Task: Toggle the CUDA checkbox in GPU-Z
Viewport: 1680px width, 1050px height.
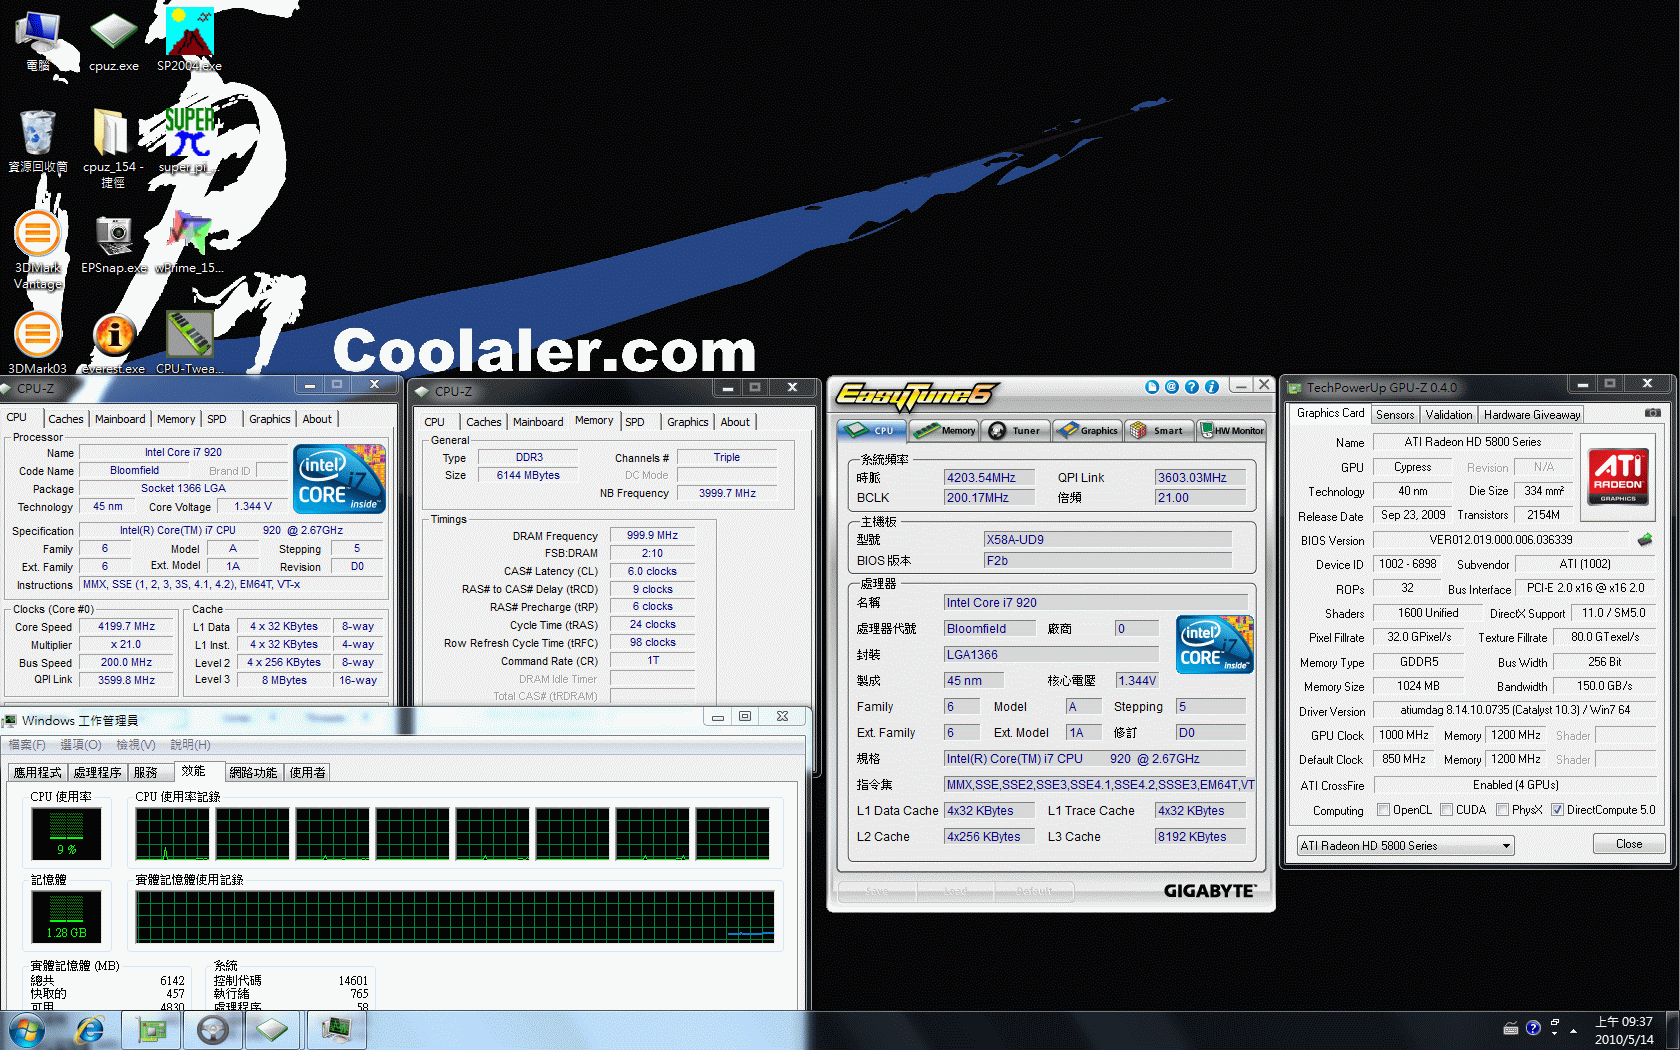Action: click(1446, 810)
